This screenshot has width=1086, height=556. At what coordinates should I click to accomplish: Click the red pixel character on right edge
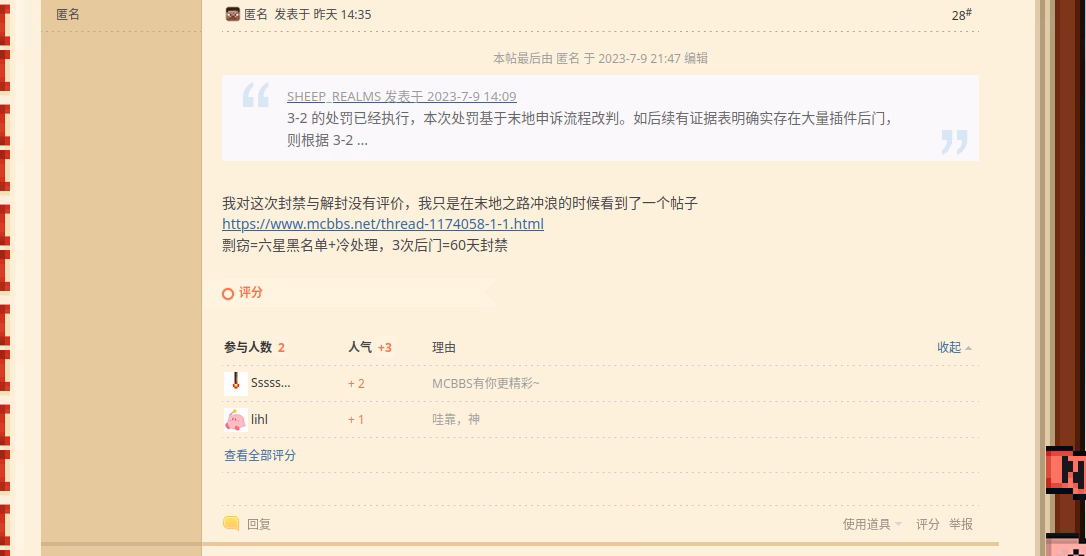coord(1066,472)
